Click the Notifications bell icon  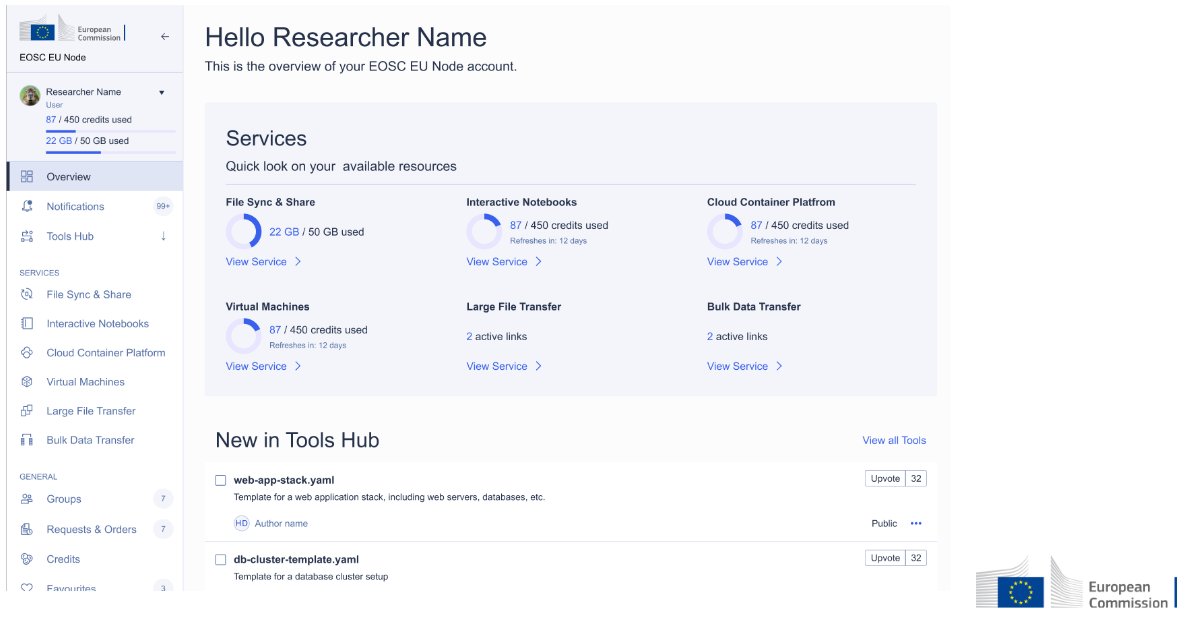pyautogui.click(x=27, y=206)
